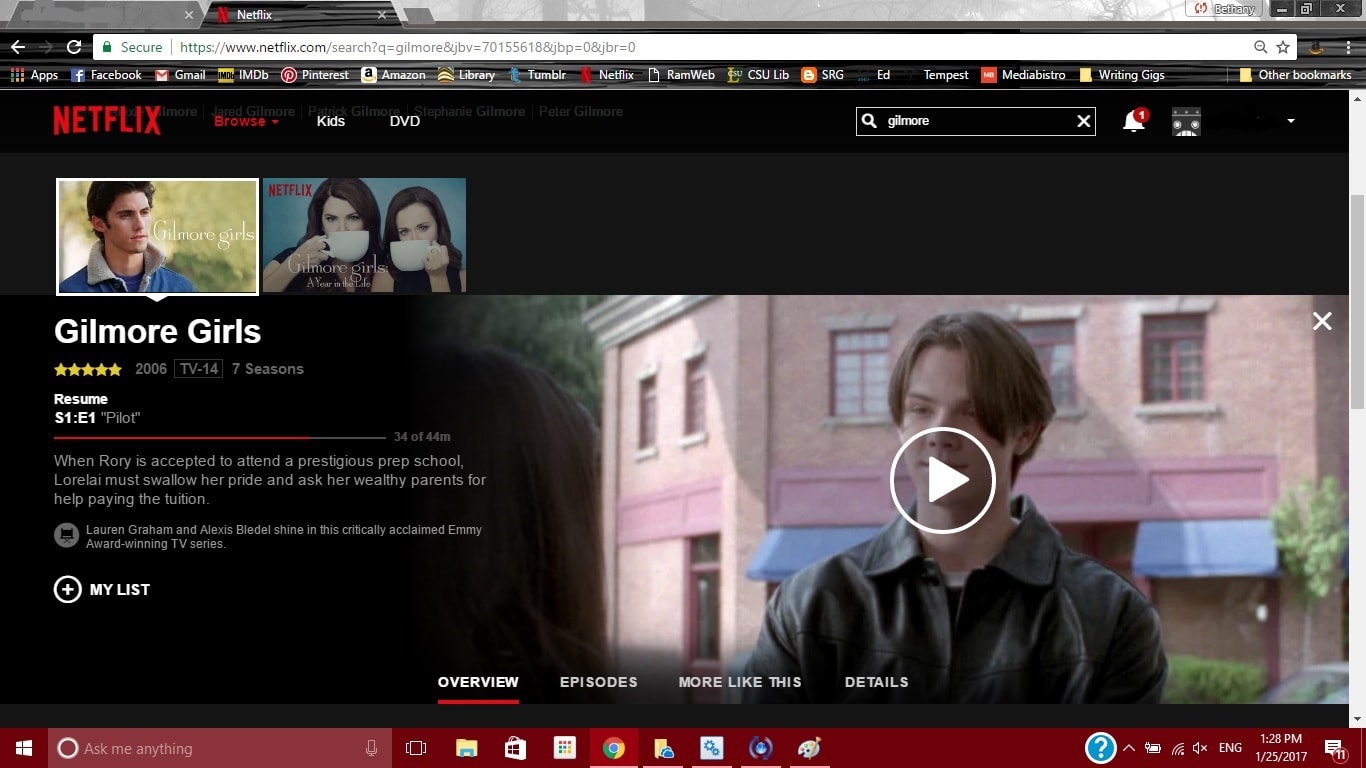1366x768 pixels.
Task: Expand the Other bookmarks folder
Action: coord(1295,75)
